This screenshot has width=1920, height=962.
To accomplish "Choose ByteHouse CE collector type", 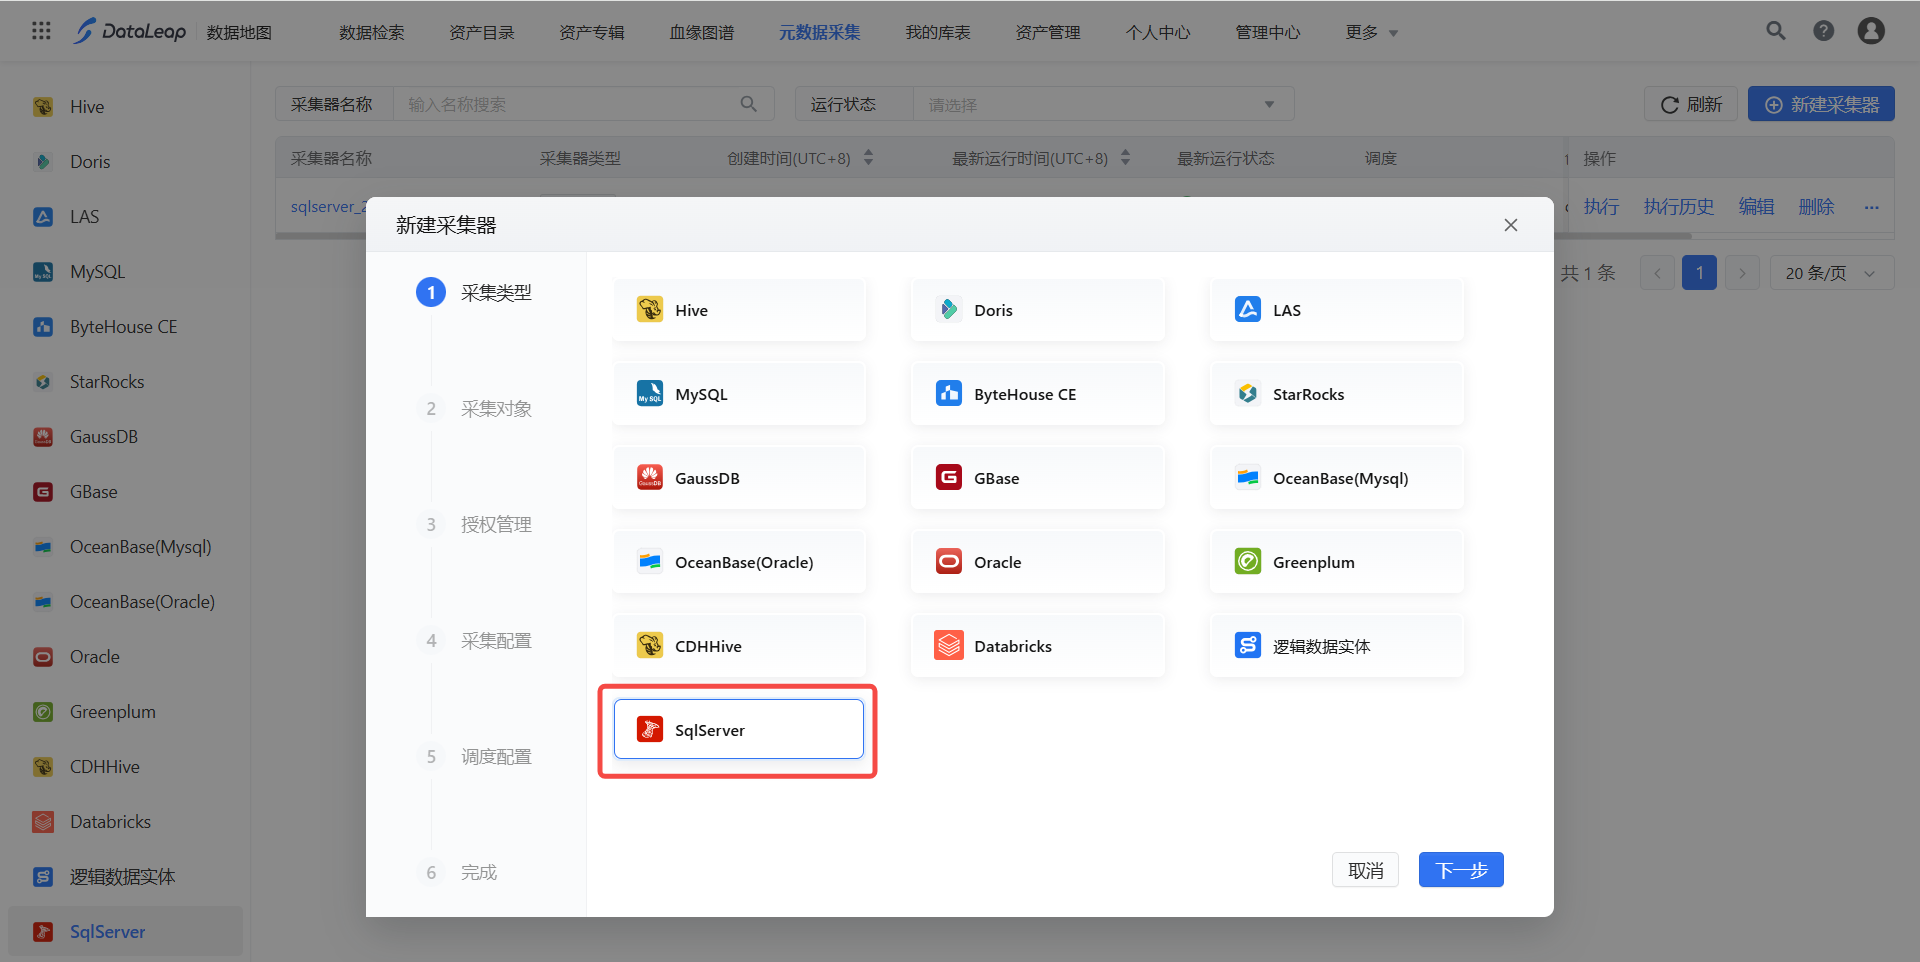I will 1037,394.
